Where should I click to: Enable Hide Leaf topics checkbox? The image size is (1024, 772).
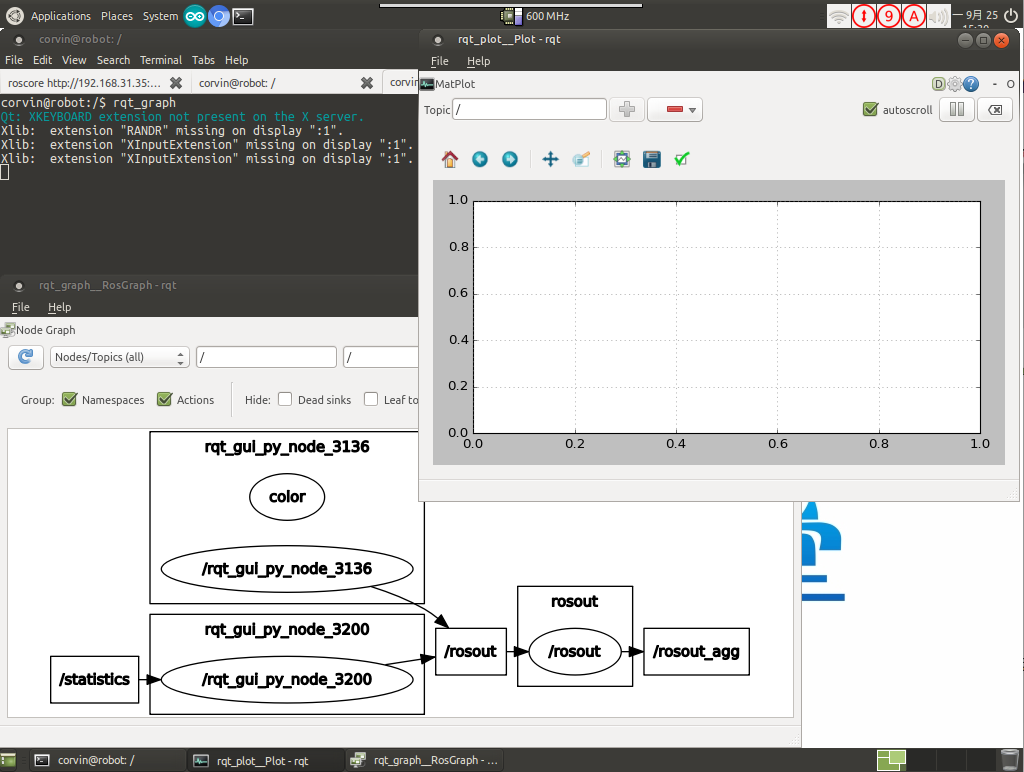(x=371, y=399)
